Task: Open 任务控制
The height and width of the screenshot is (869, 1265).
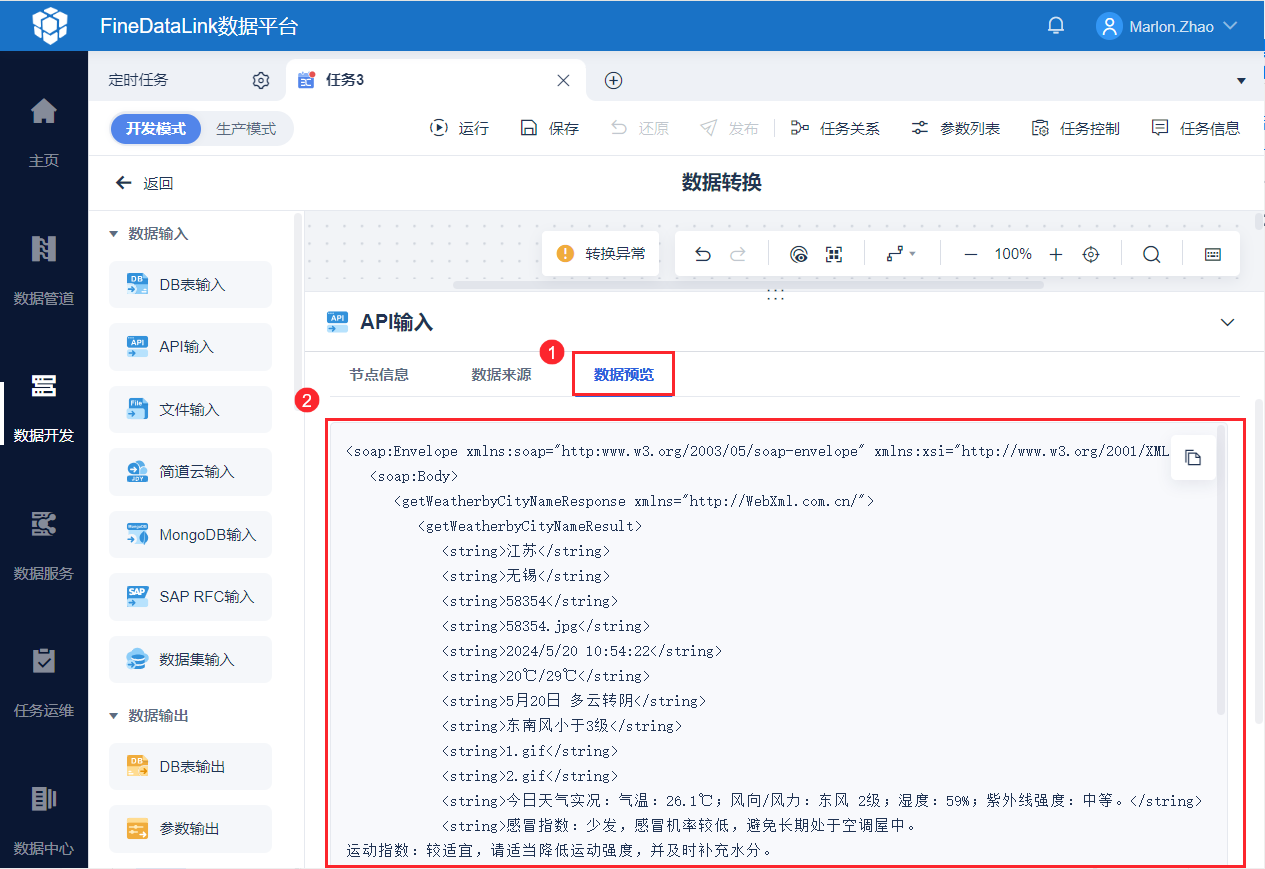Action: 1075,128
